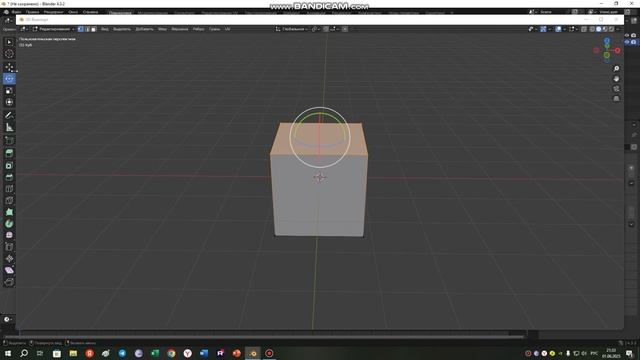Open Chrome from the taskbar
Viewport: 640px width, 360px height.
(x=171, y=353)
